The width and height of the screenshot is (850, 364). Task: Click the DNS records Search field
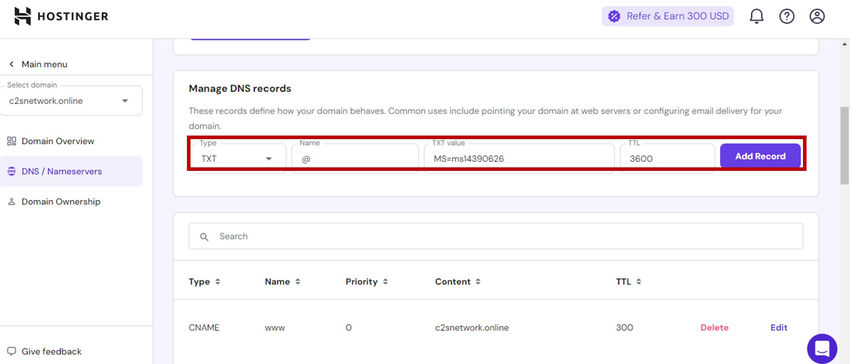496,237
